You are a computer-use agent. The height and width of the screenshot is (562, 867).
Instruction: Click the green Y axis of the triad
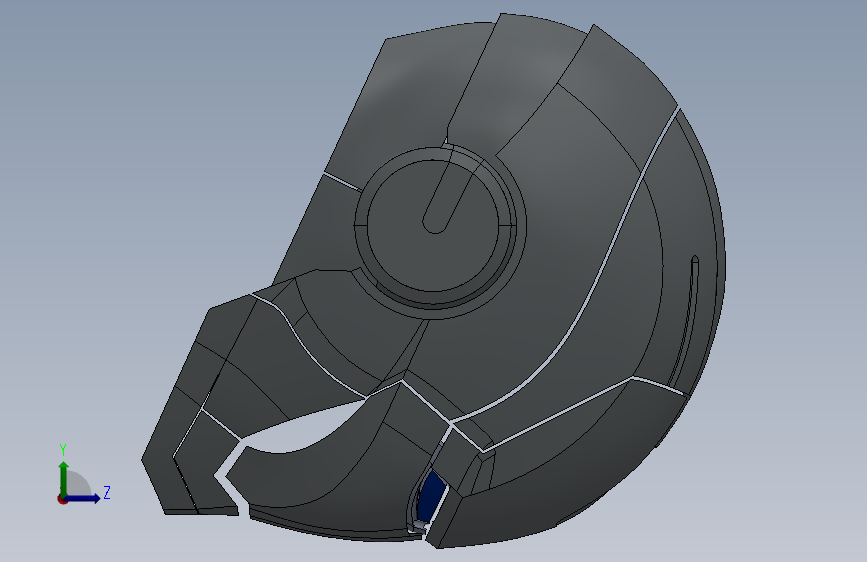point(64,478)
